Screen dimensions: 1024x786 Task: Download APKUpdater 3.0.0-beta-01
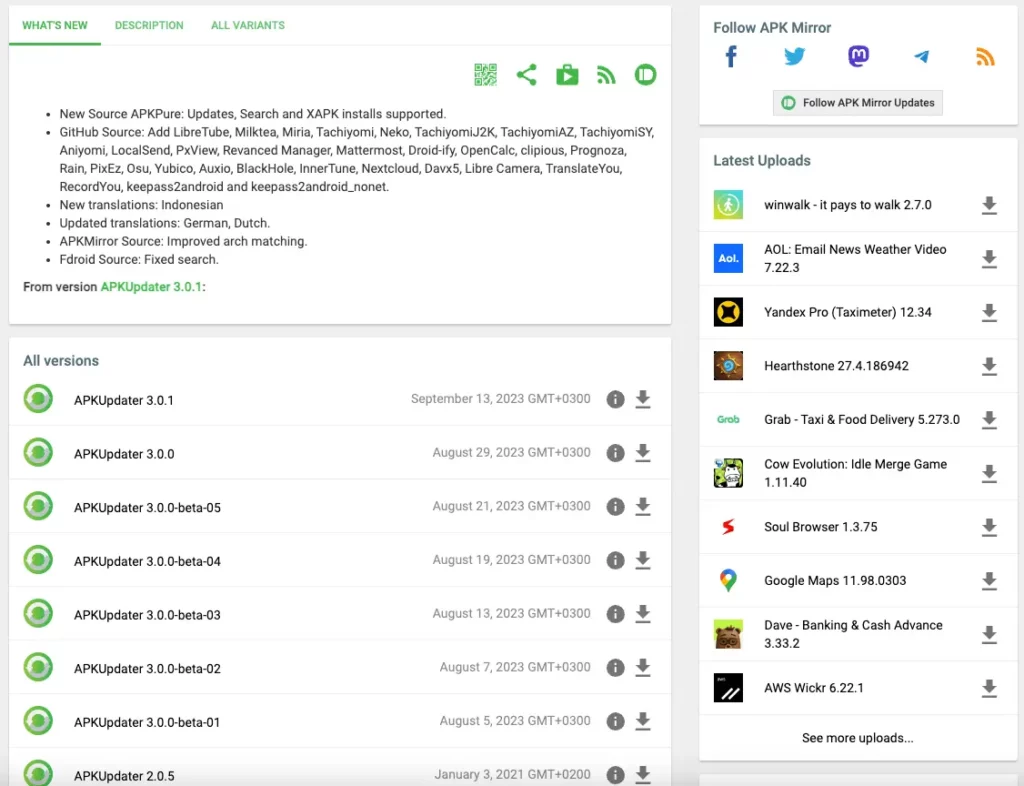pyautogui.click(x=643, y=721)
